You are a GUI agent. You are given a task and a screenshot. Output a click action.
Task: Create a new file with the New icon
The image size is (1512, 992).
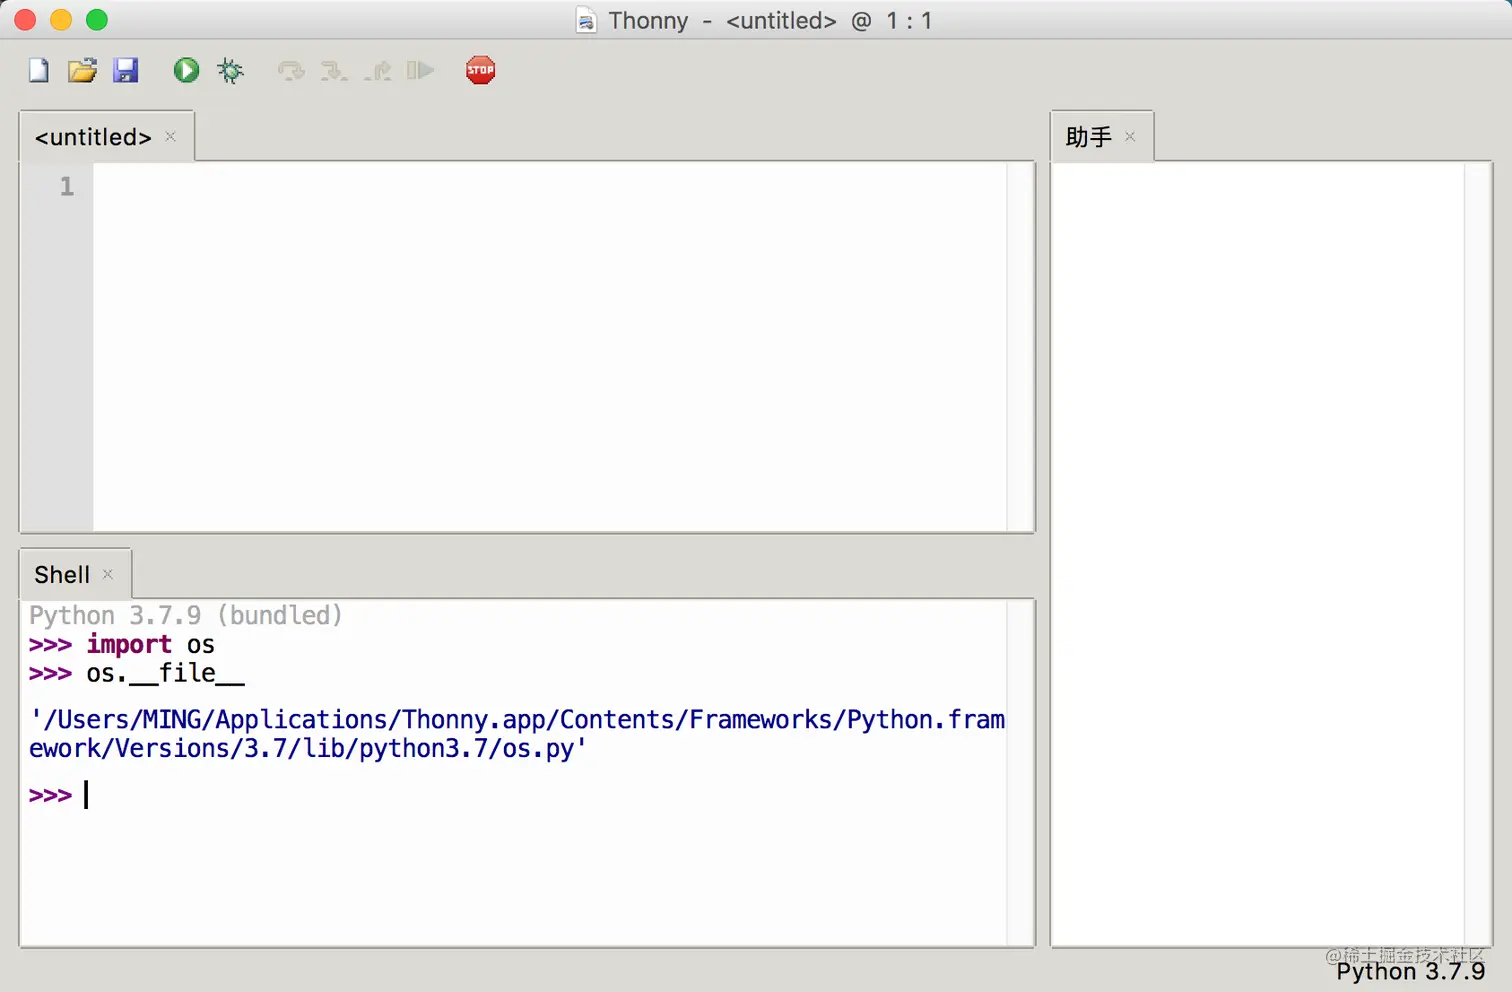click(x=39, y=70)
